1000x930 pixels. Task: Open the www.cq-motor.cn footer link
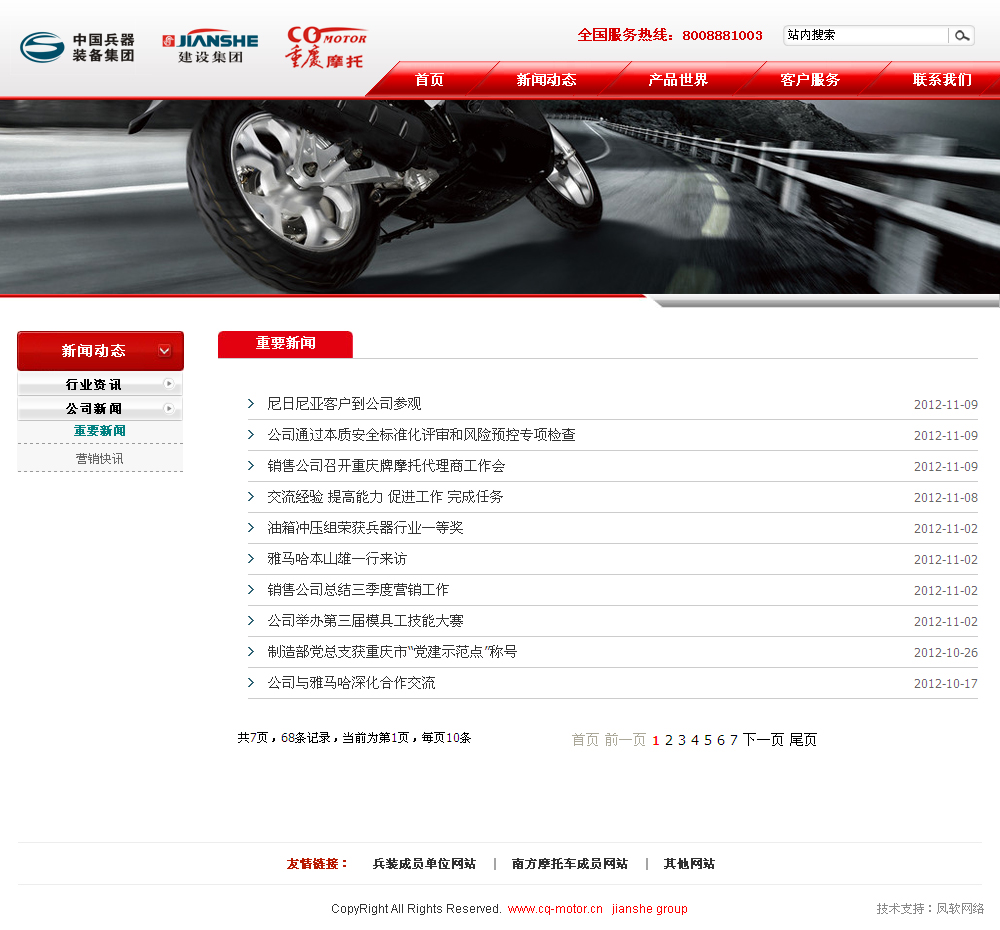click(x=555, y=909)
